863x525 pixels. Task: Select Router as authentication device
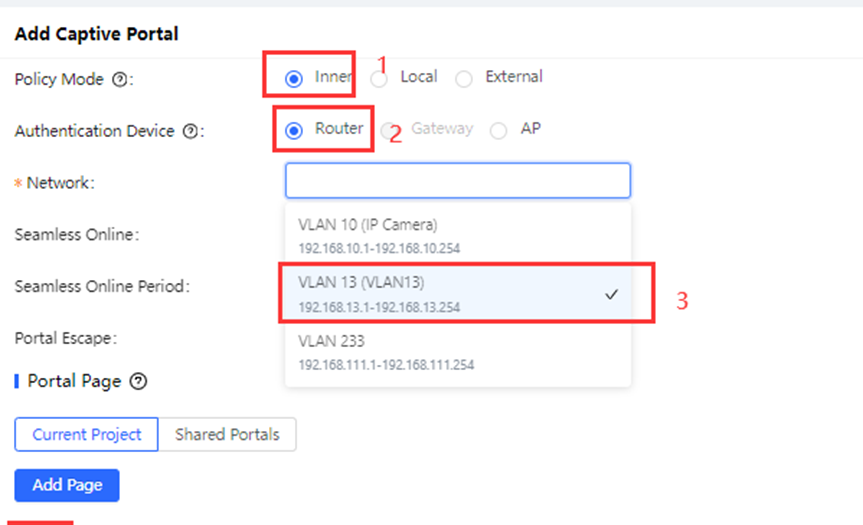294,130
